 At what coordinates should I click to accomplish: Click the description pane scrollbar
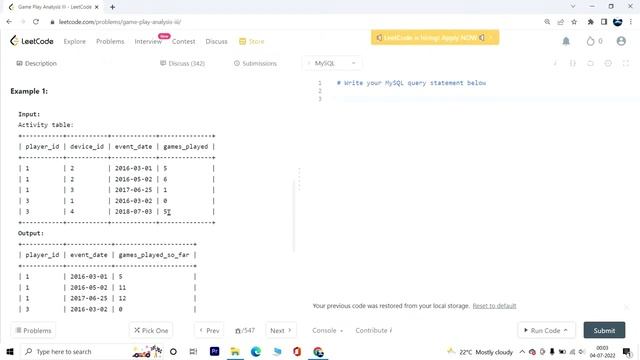tap(293, 216)
